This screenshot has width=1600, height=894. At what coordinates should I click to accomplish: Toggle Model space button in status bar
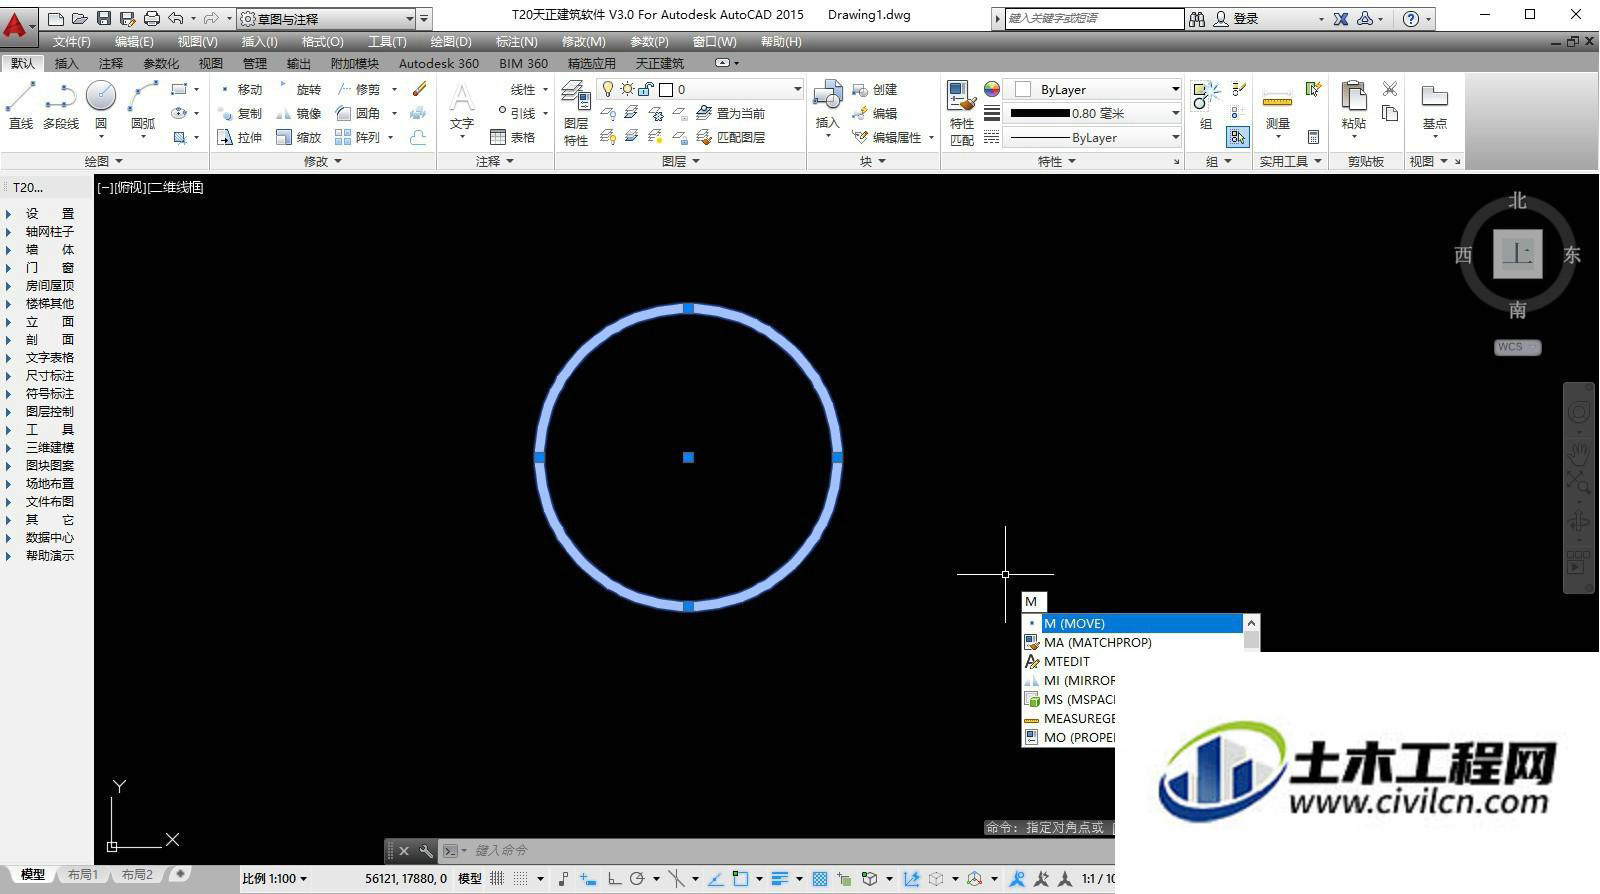point(470,878)
